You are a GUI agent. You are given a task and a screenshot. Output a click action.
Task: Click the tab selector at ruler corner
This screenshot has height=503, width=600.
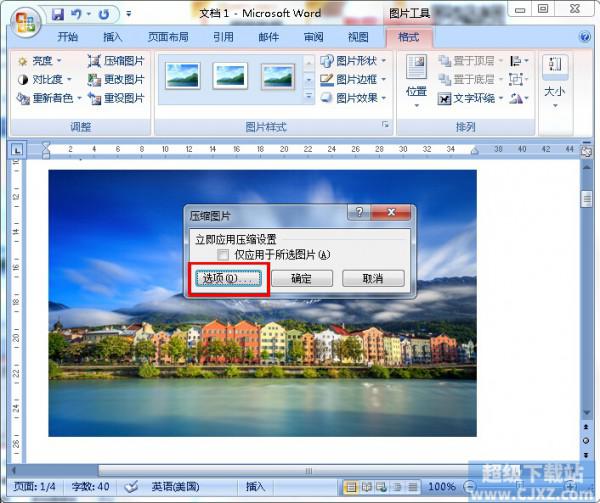point(17,150)
